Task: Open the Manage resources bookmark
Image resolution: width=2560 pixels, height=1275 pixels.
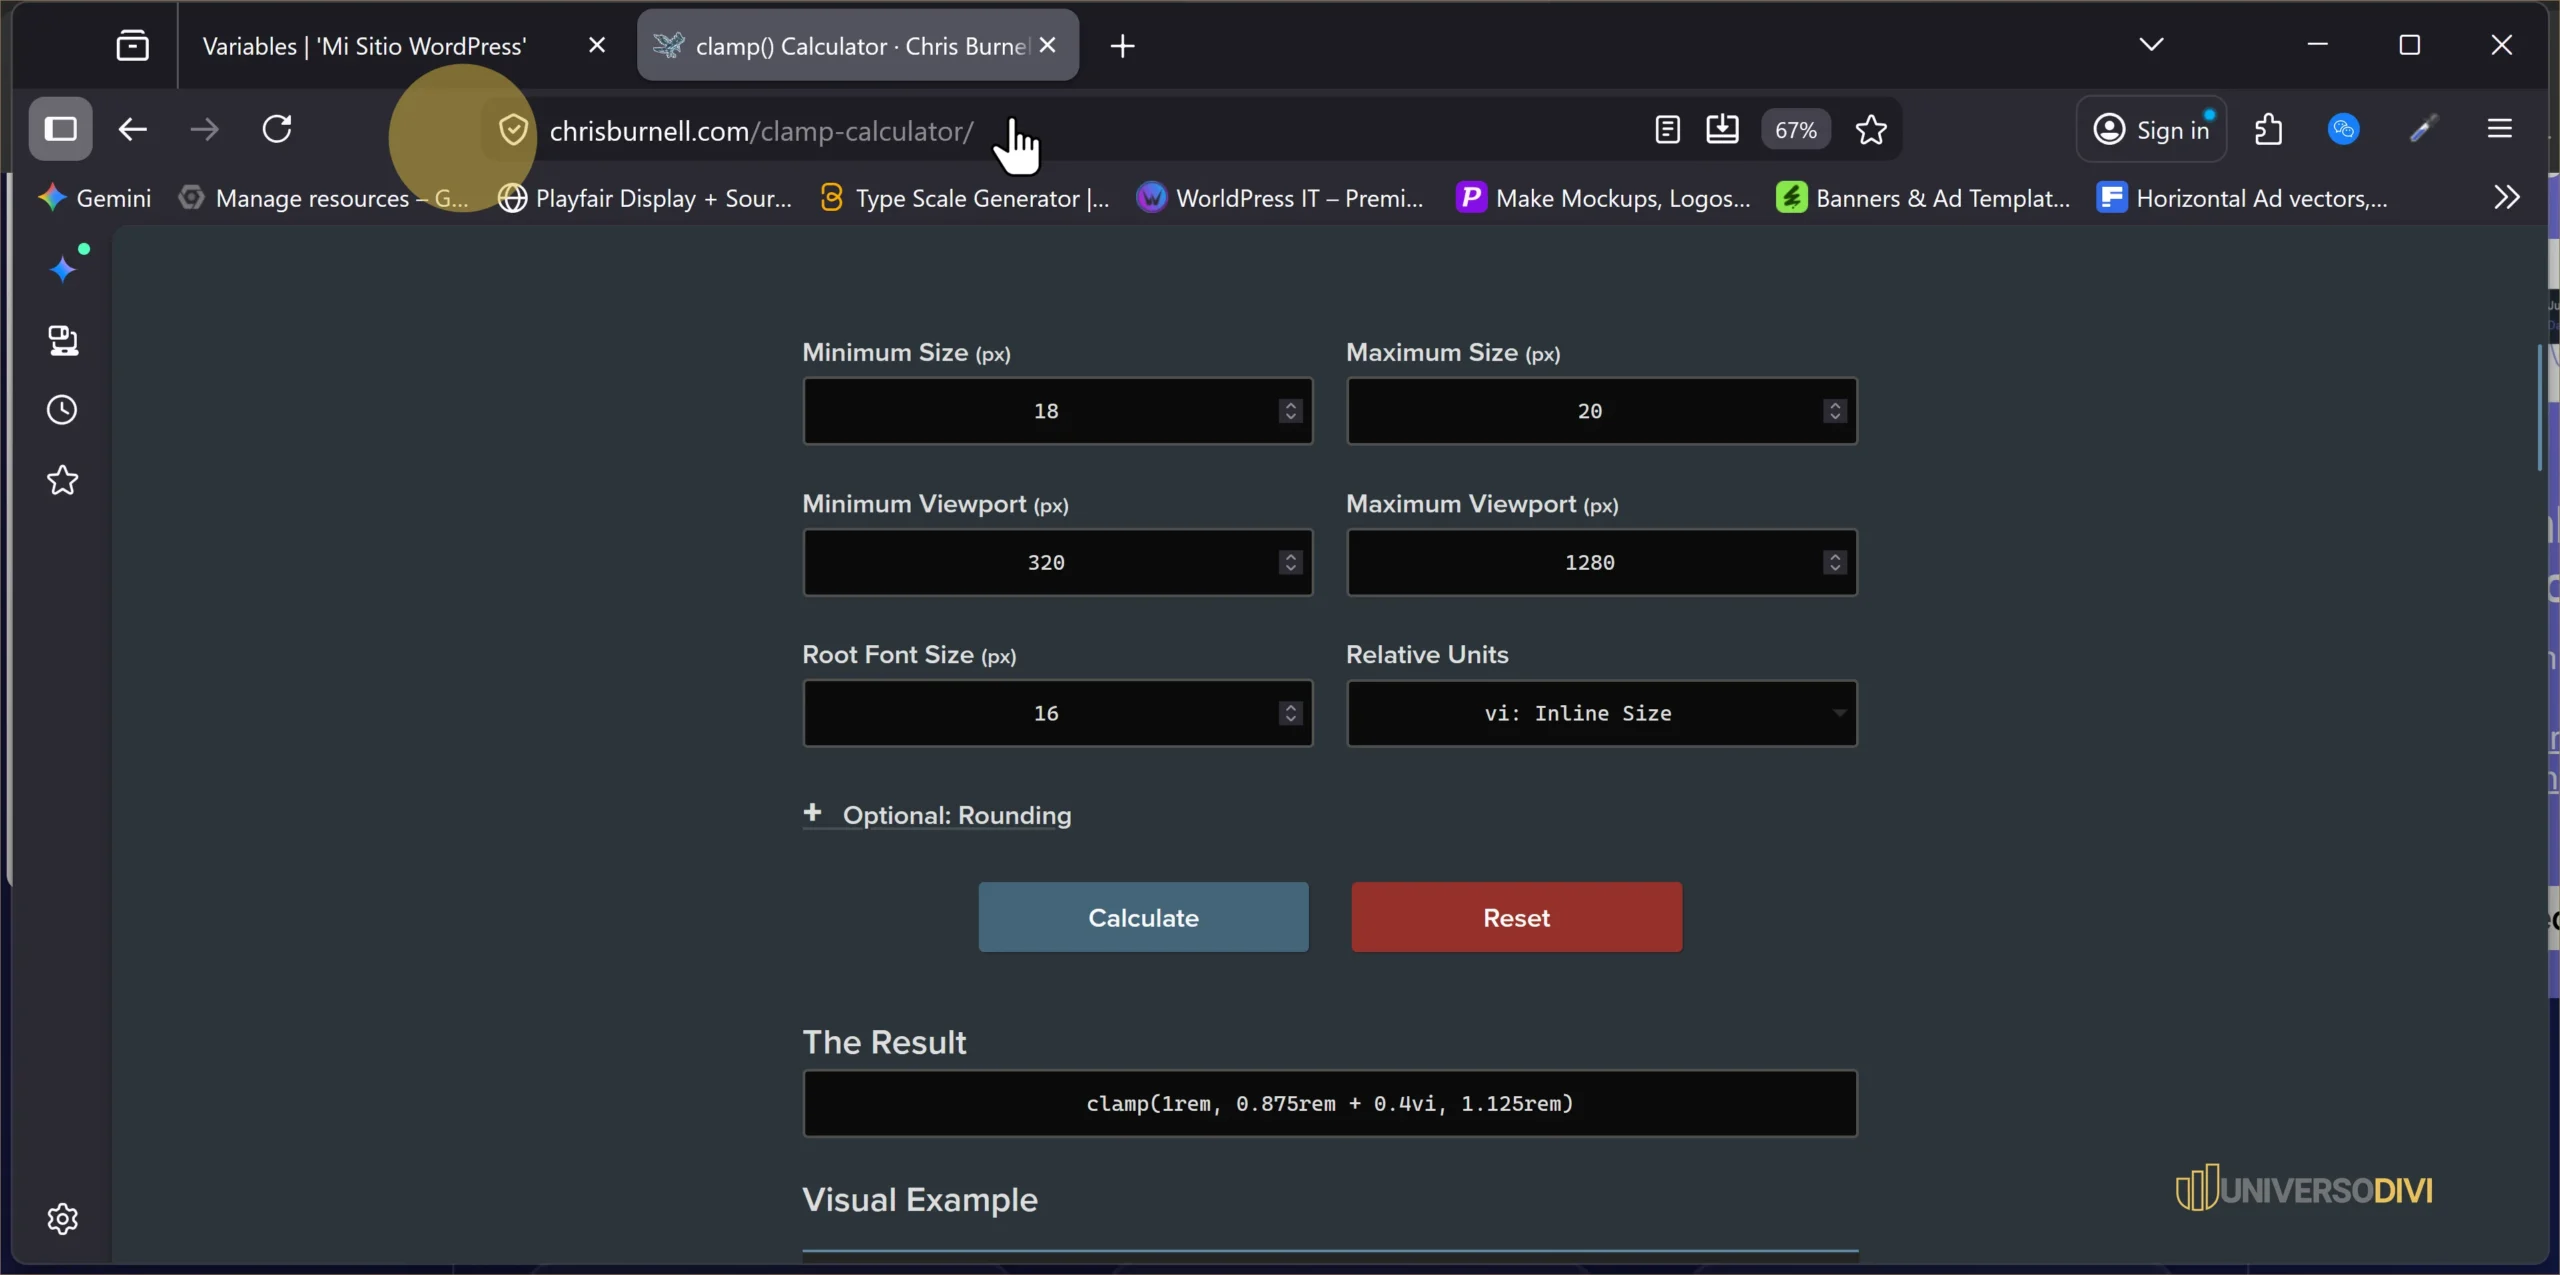Action: (324, 198)
